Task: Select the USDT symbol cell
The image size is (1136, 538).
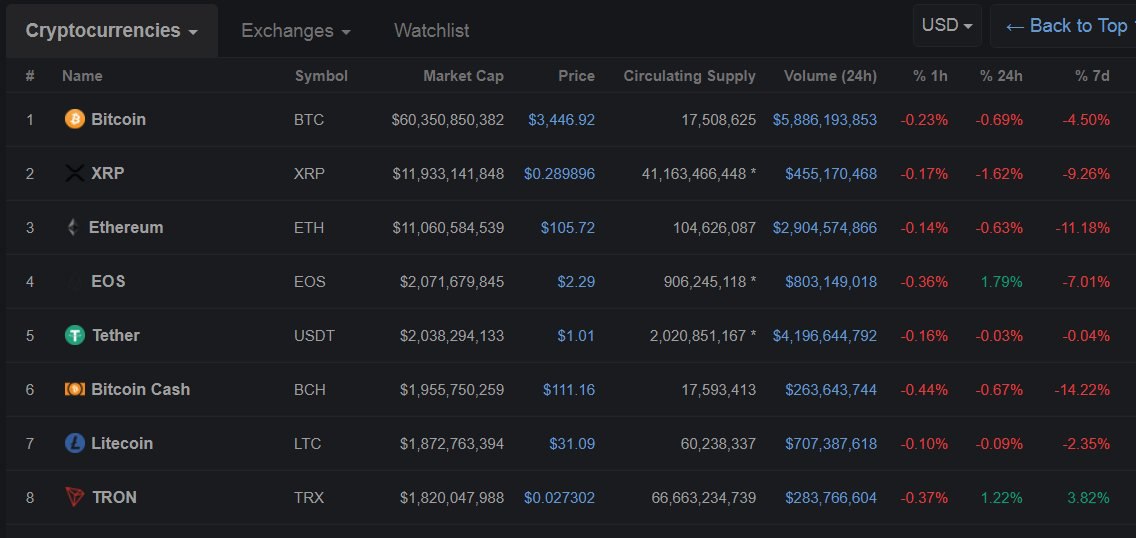Action: coord(314,335)
